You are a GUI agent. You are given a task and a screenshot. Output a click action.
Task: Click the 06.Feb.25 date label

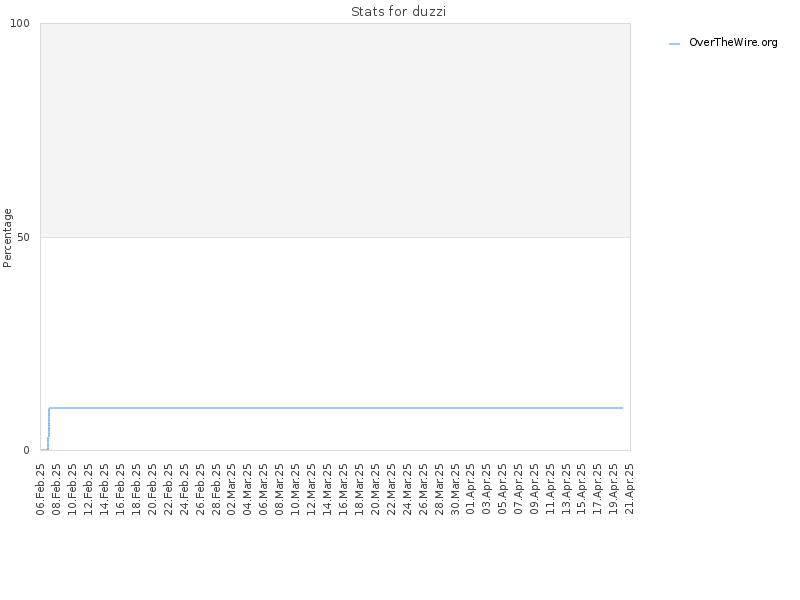(x=41, y=489)
